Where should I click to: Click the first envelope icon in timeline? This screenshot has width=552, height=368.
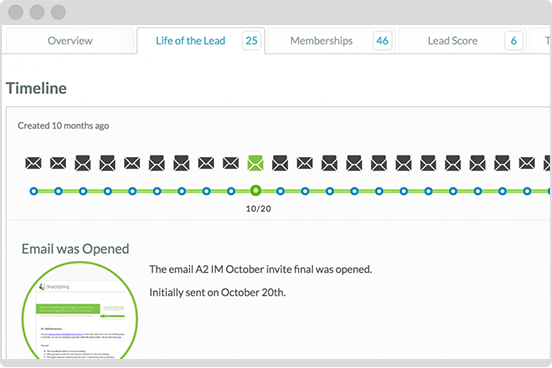33,163
